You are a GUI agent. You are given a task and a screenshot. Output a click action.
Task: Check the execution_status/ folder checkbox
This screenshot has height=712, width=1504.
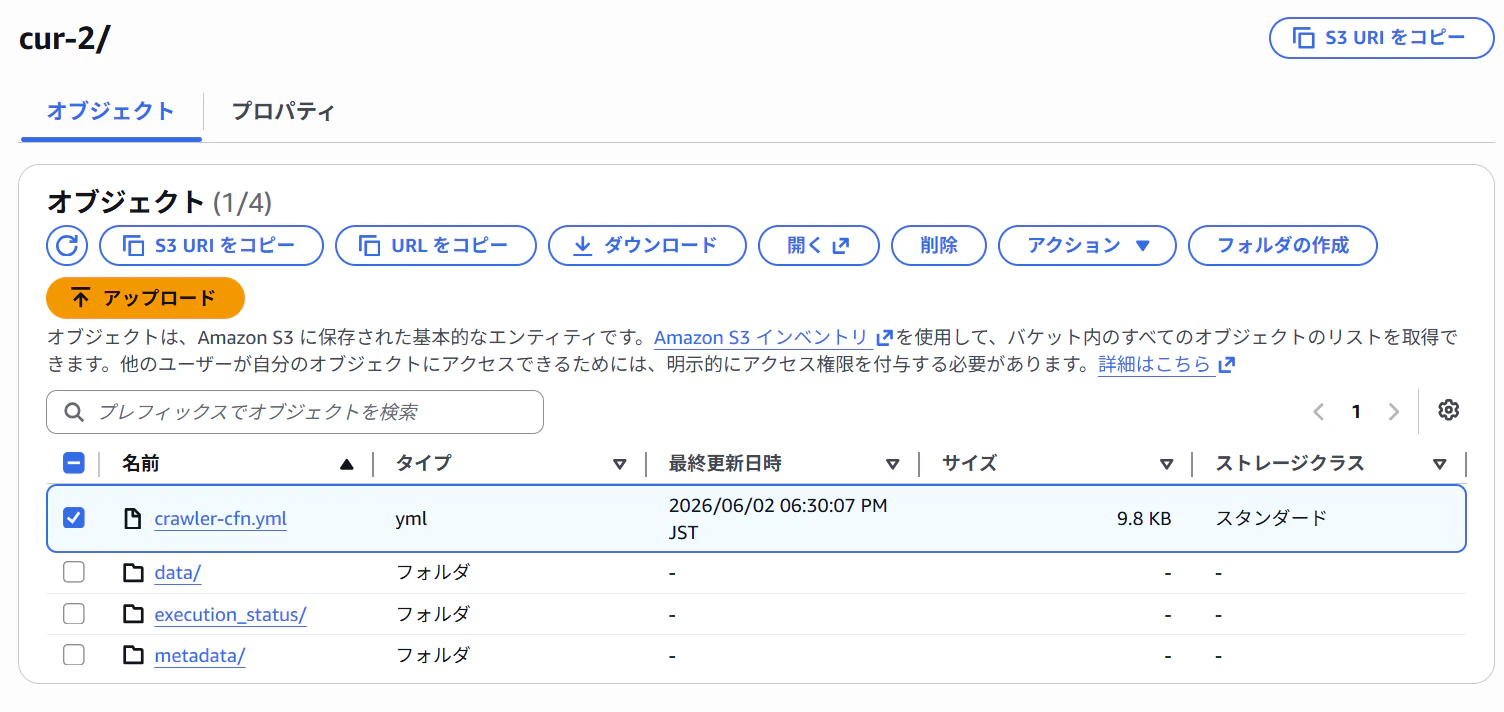74,614
